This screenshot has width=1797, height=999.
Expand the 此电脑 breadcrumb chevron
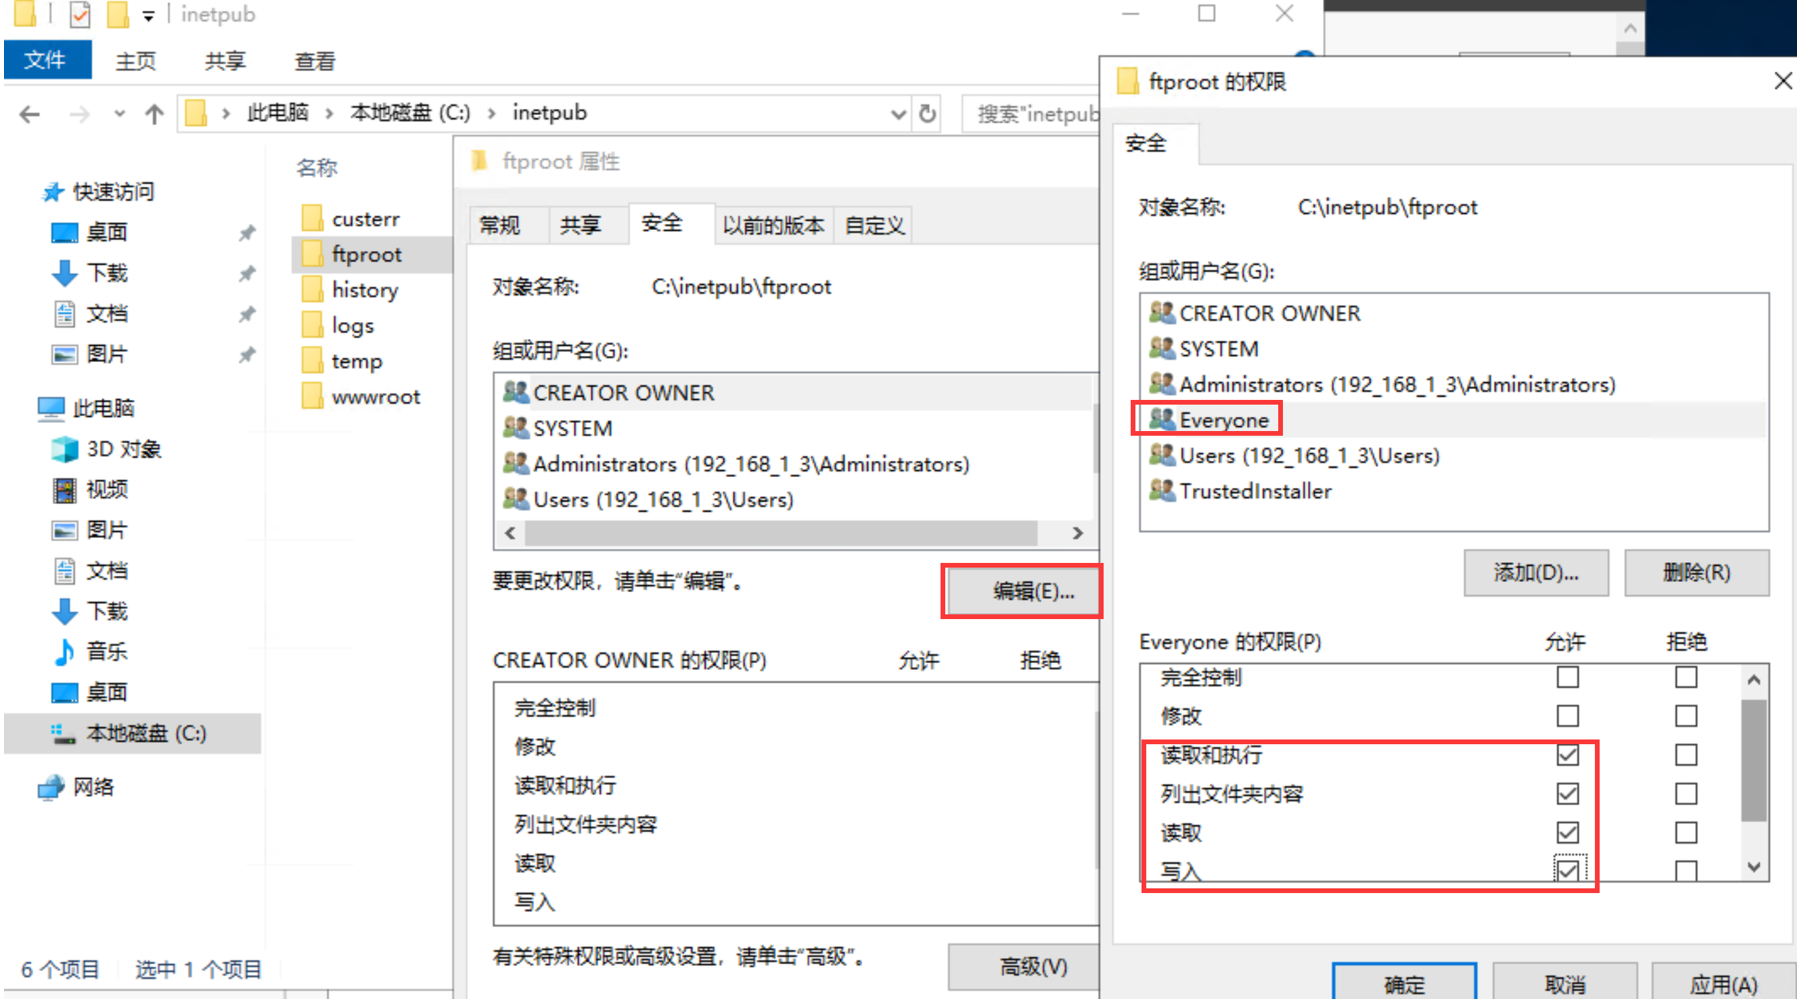click(329, 113)
